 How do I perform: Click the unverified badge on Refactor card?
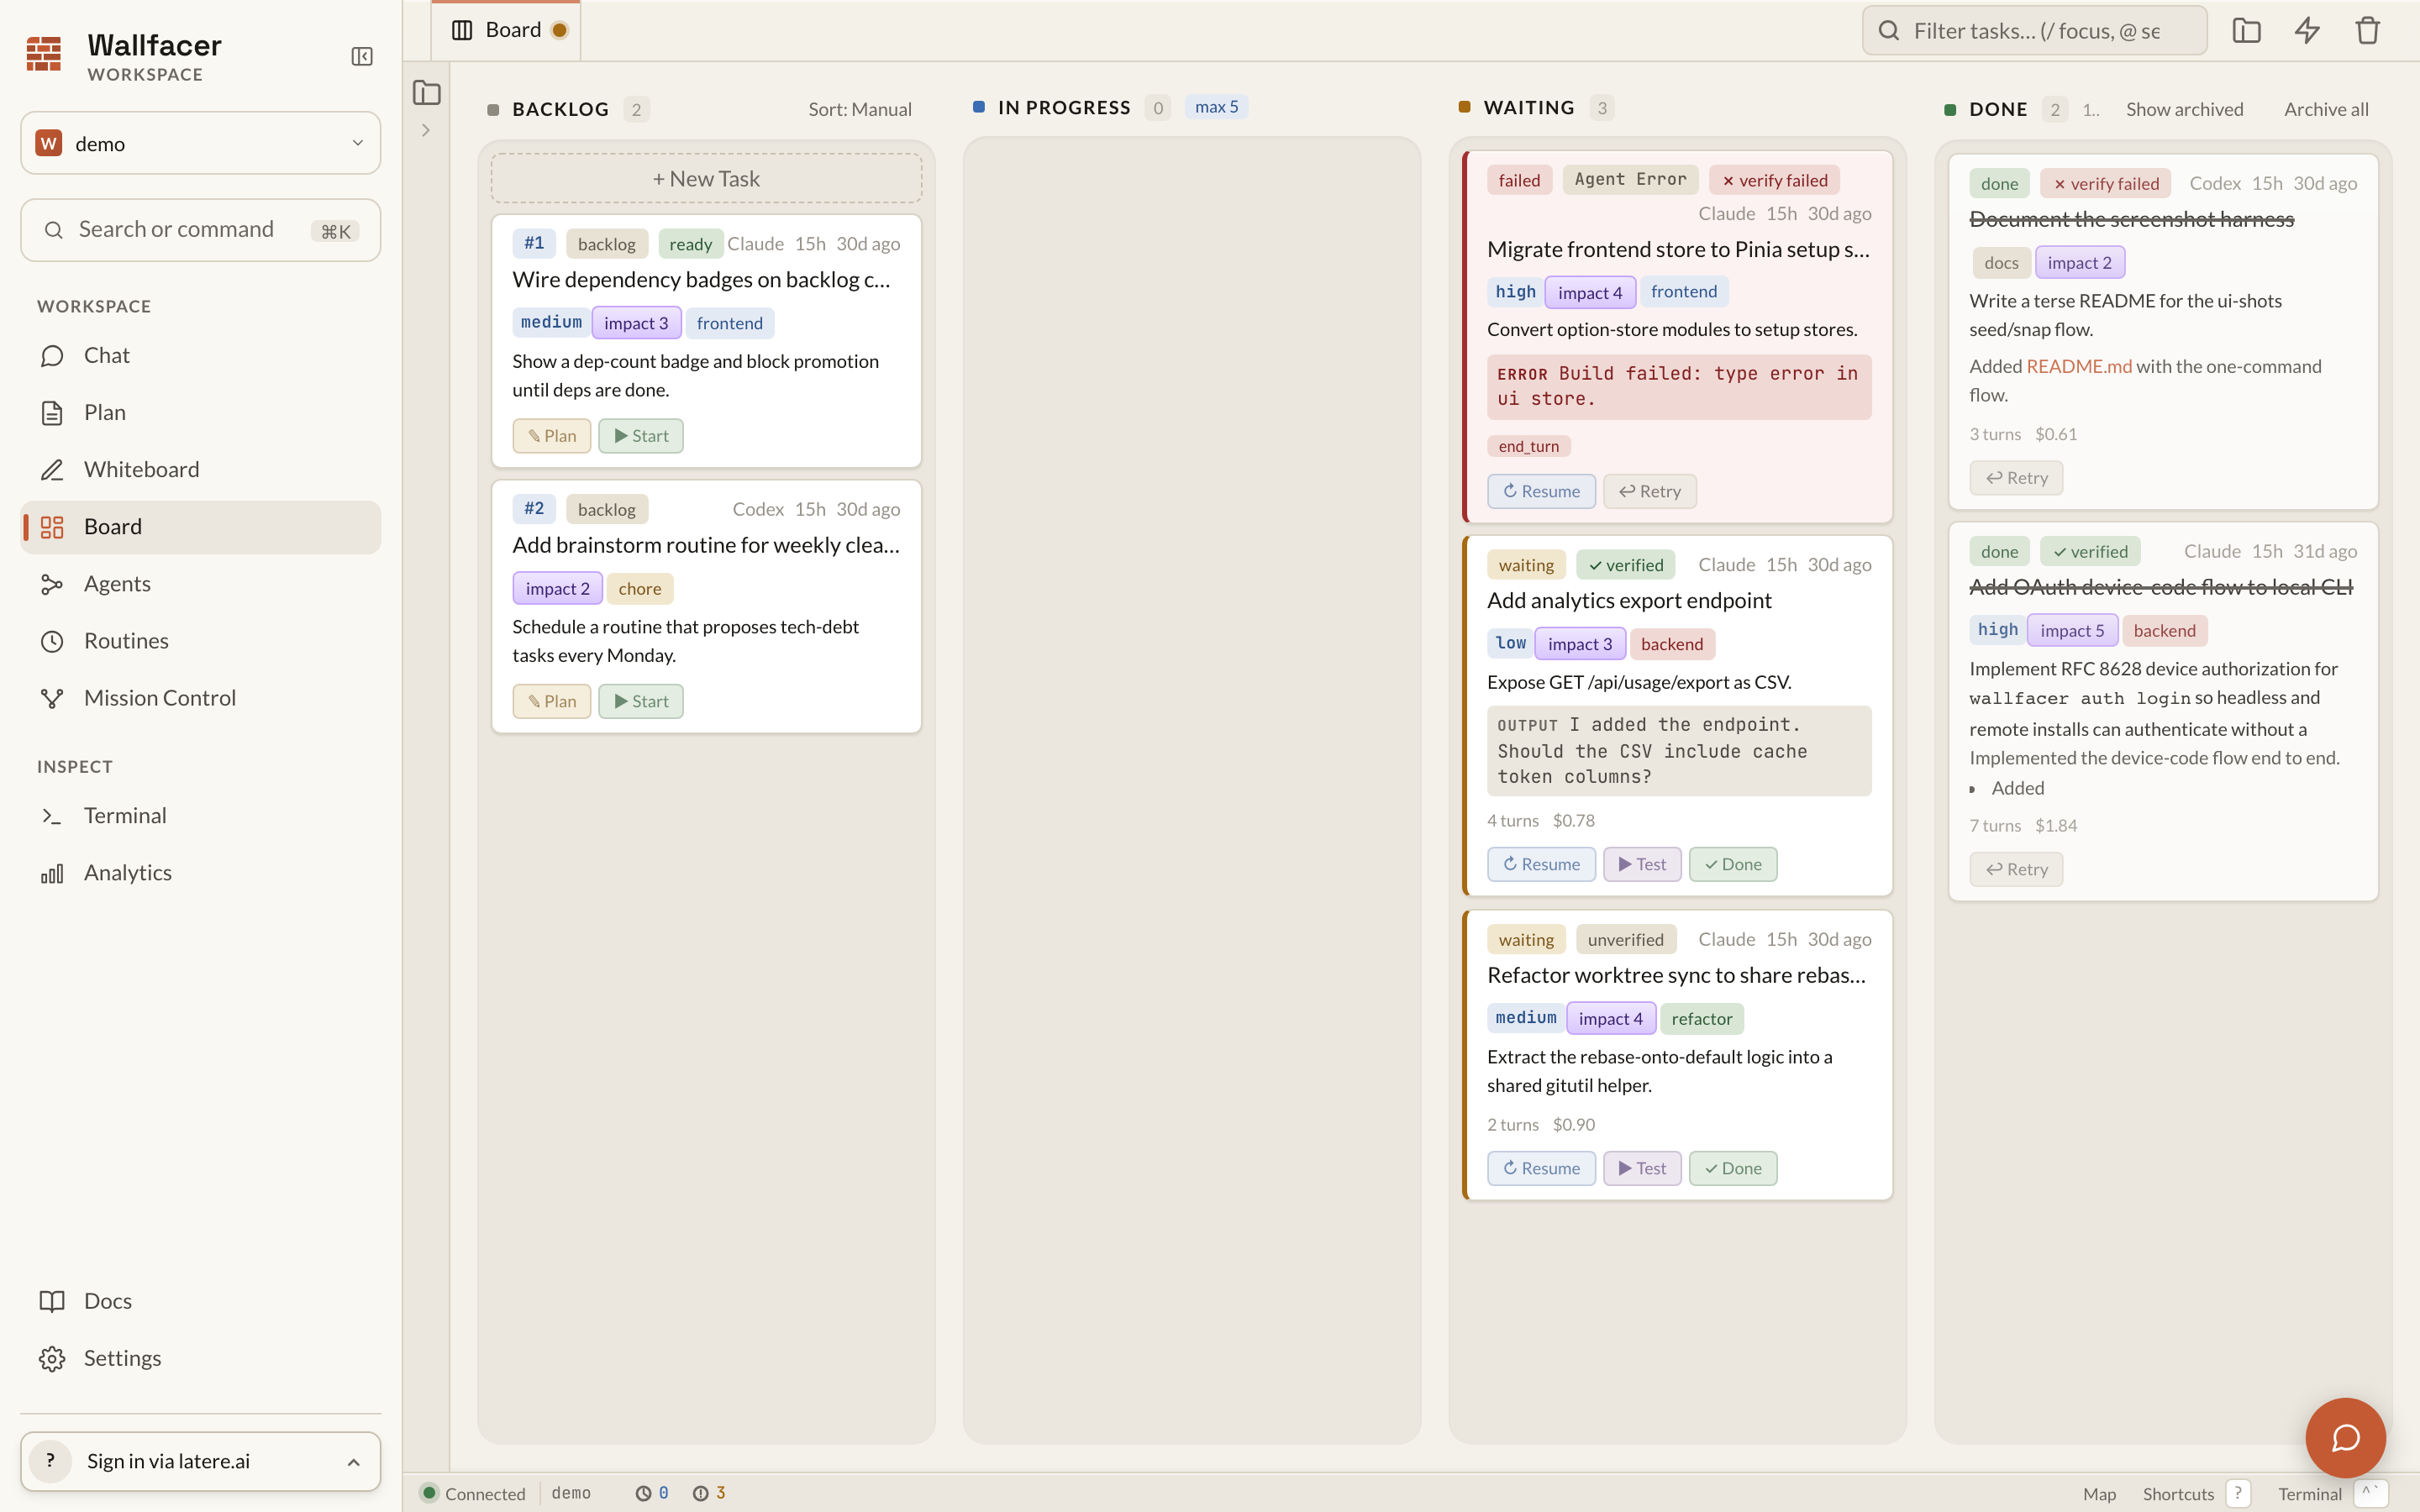tap(1625, 939)
